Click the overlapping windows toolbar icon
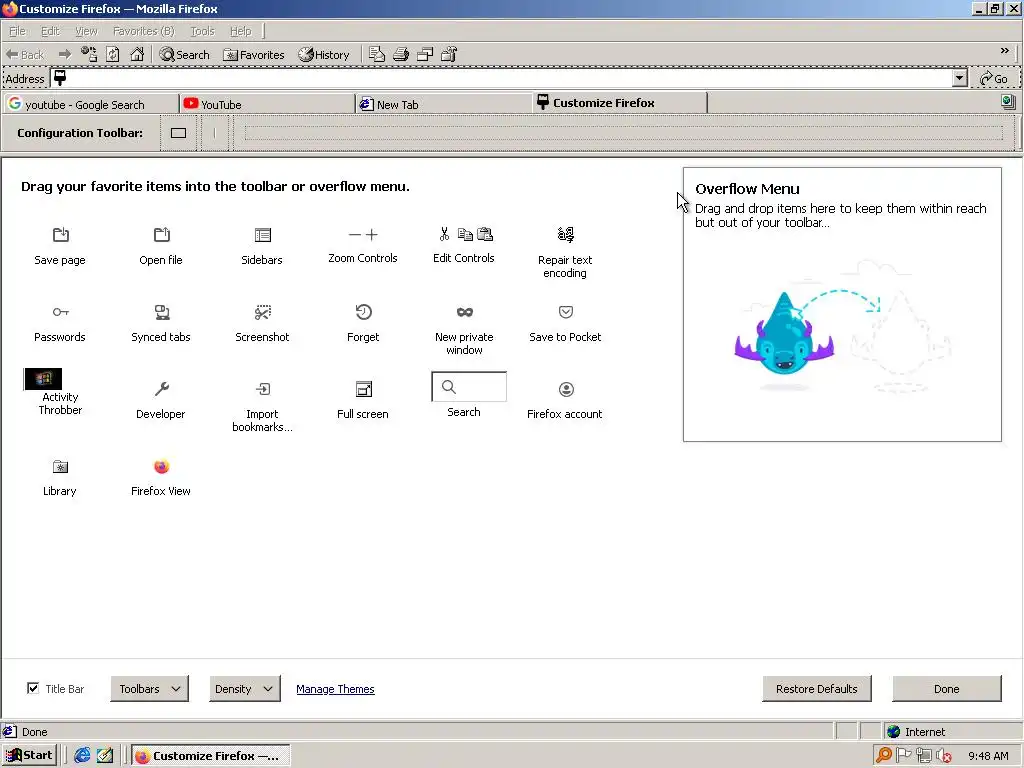The height and width of the screenshot is (768, 1024). [x=425, y=54]
